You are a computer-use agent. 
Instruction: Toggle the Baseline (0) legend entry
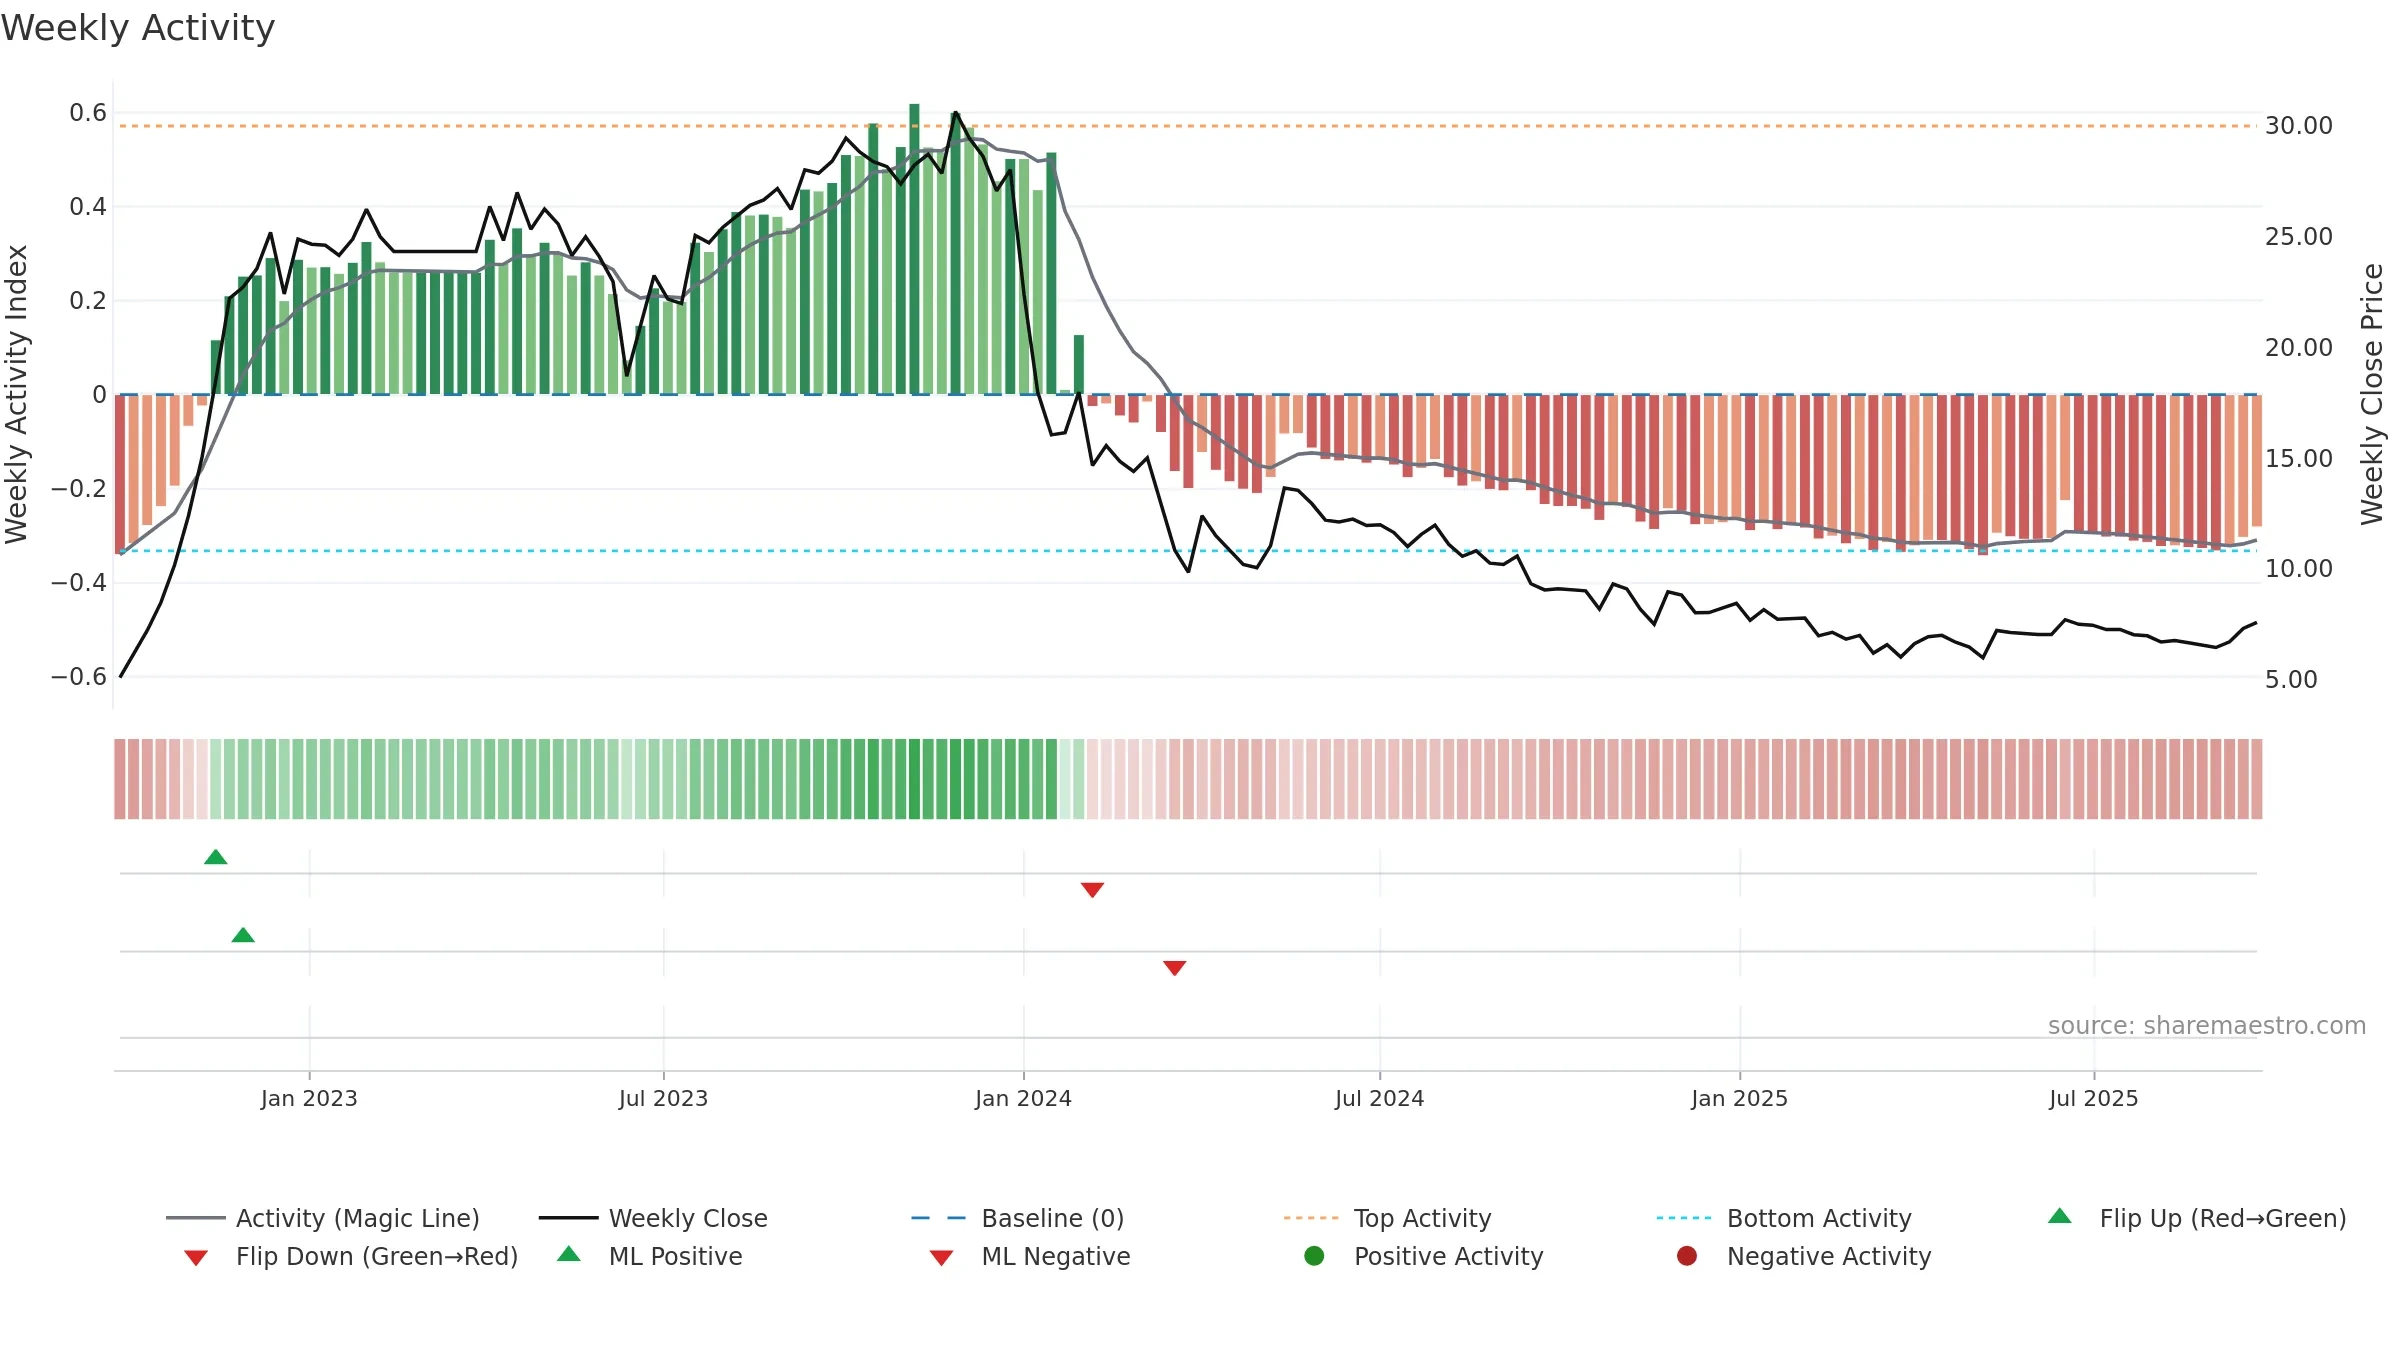[x=1018, y=1218]
